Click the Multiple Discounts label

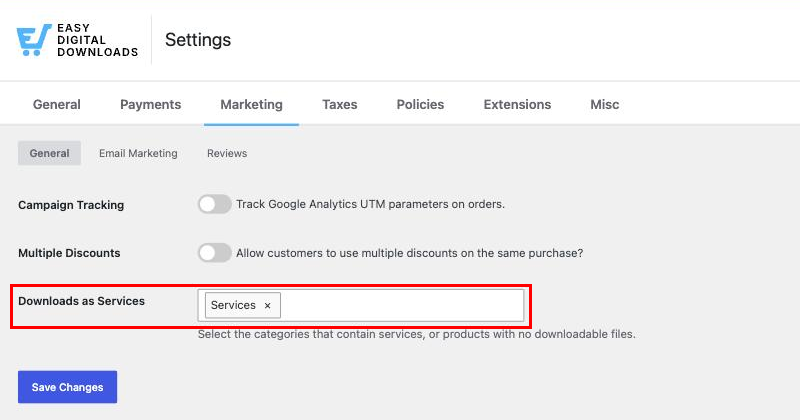tap(69, 253)
